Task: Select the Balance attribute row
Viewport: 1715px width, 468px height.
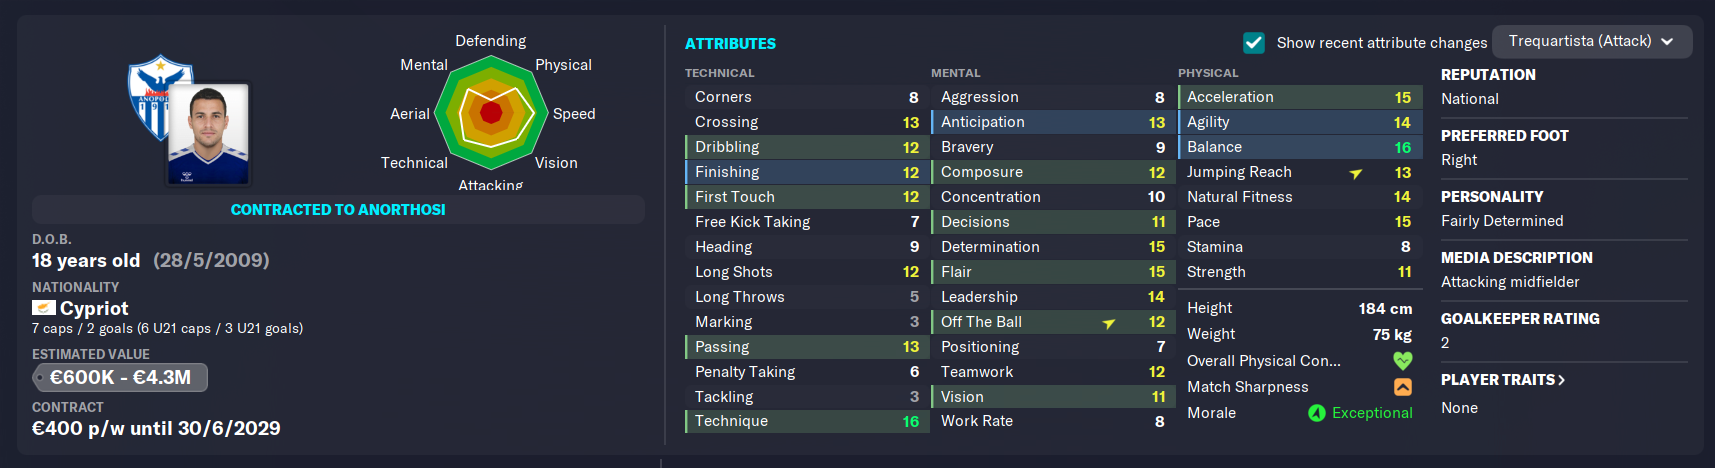Action: pyautogui.click(x=1299, y=147)
